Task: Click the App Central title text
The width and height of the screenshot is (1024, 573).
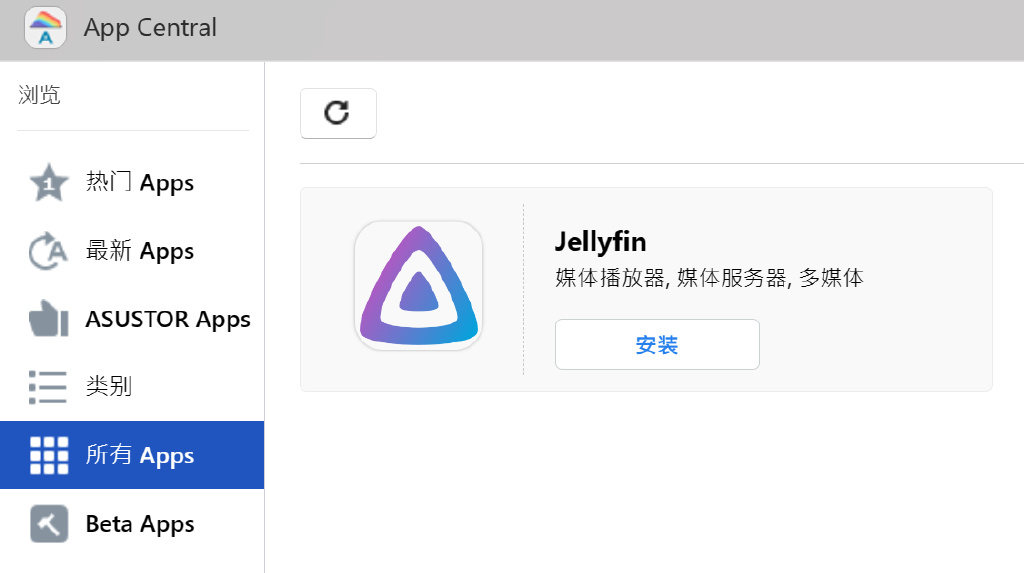Action: 150,28
